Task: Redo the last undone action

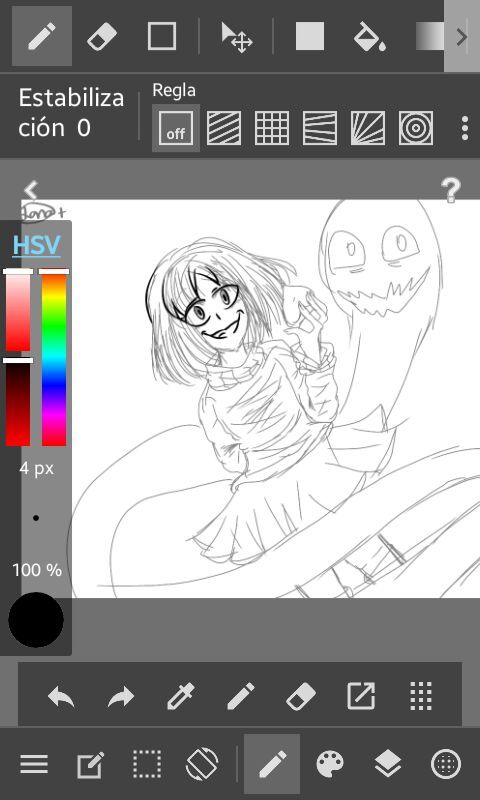Action: (121, 696)
